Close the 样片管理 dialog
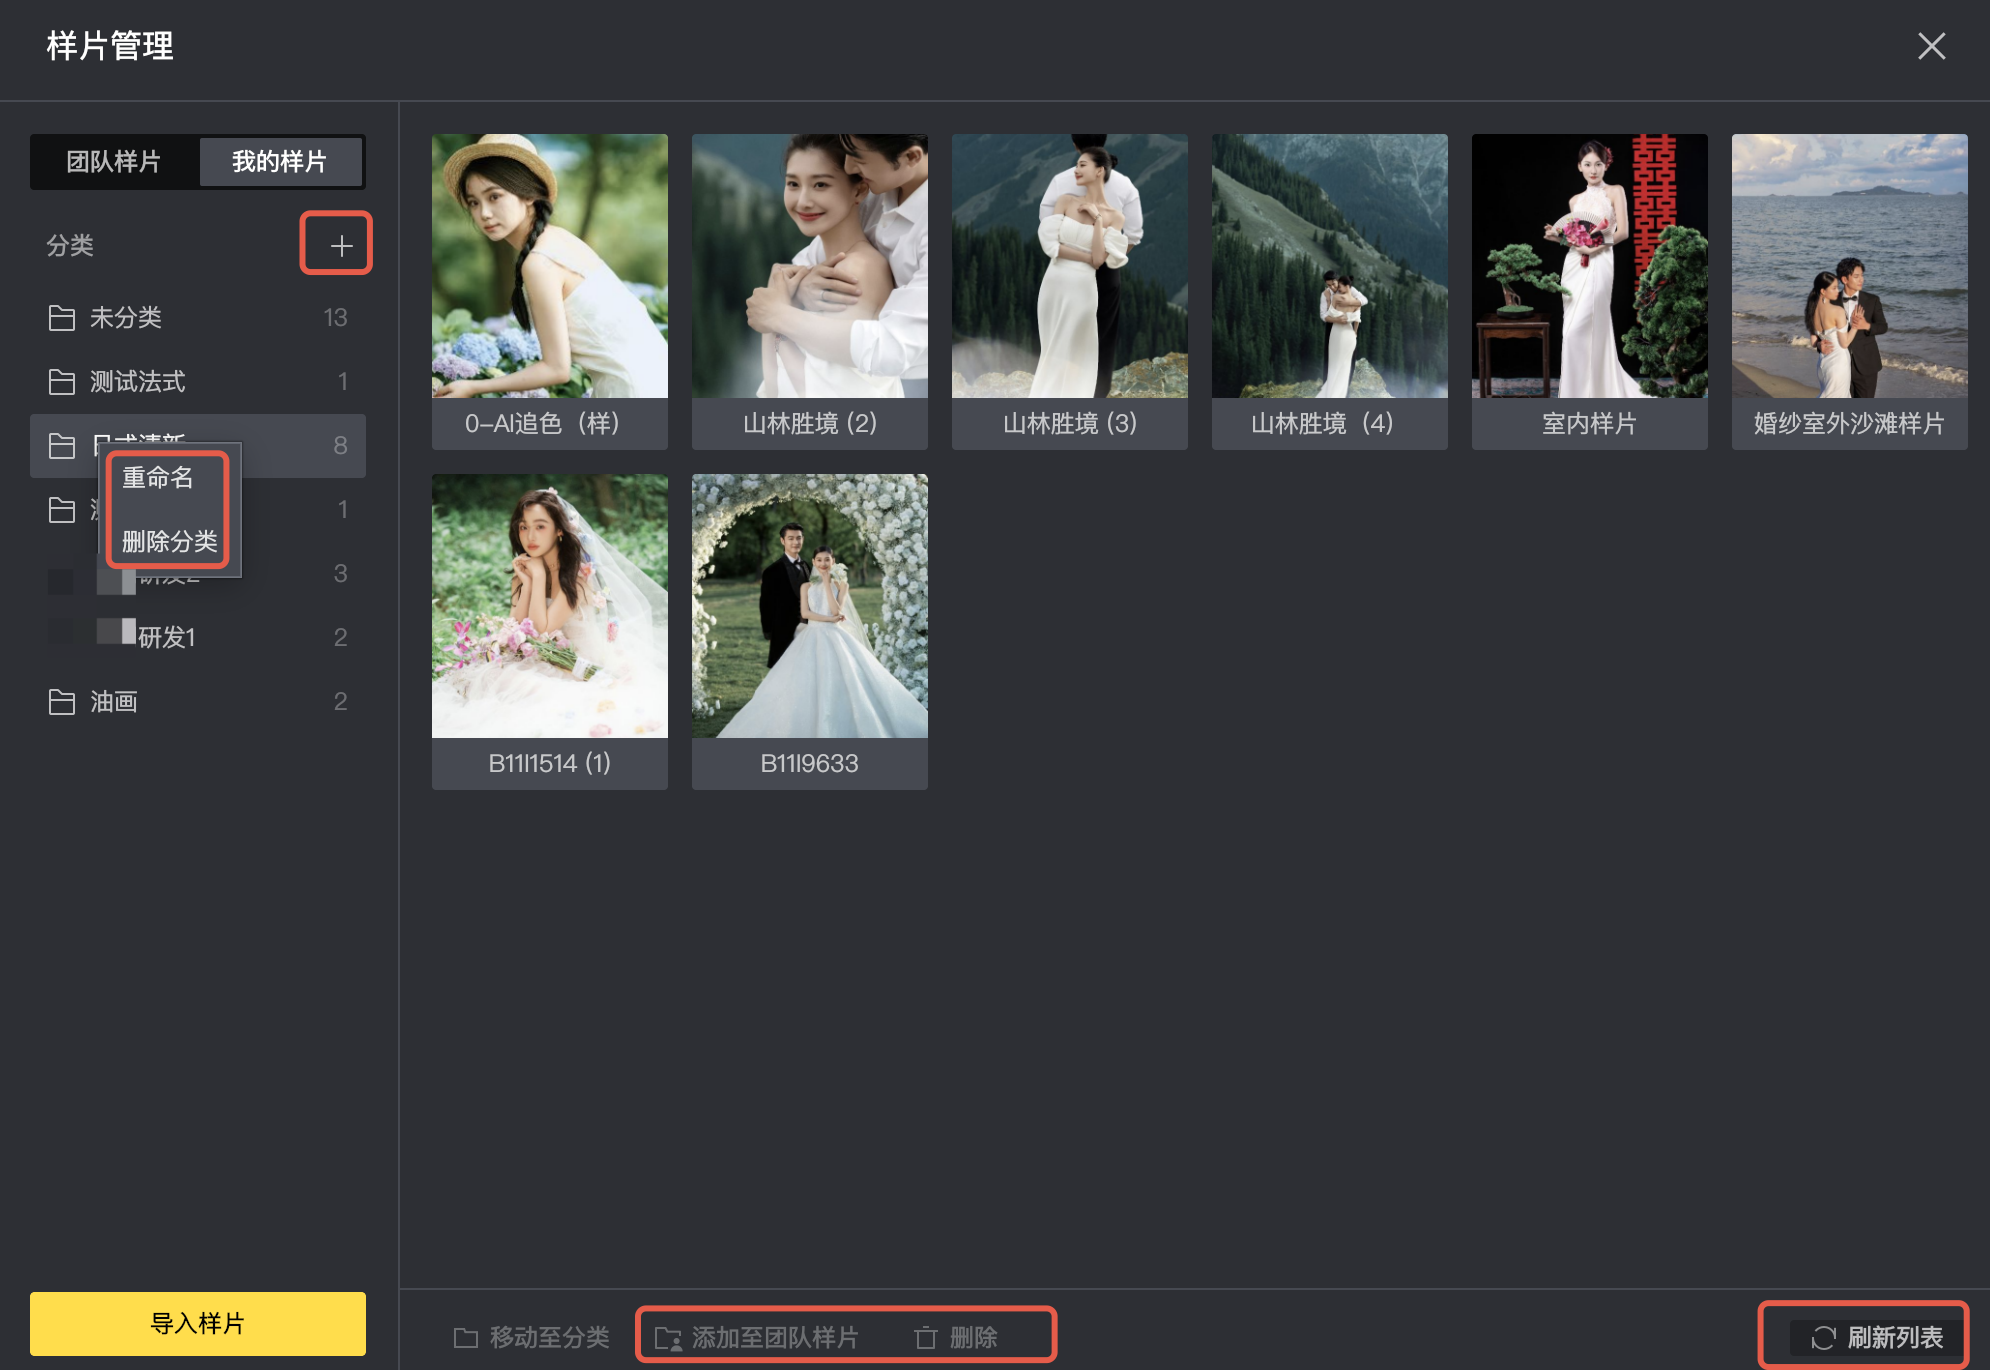1990x1370 pixels. click(x=1931, y=46)
